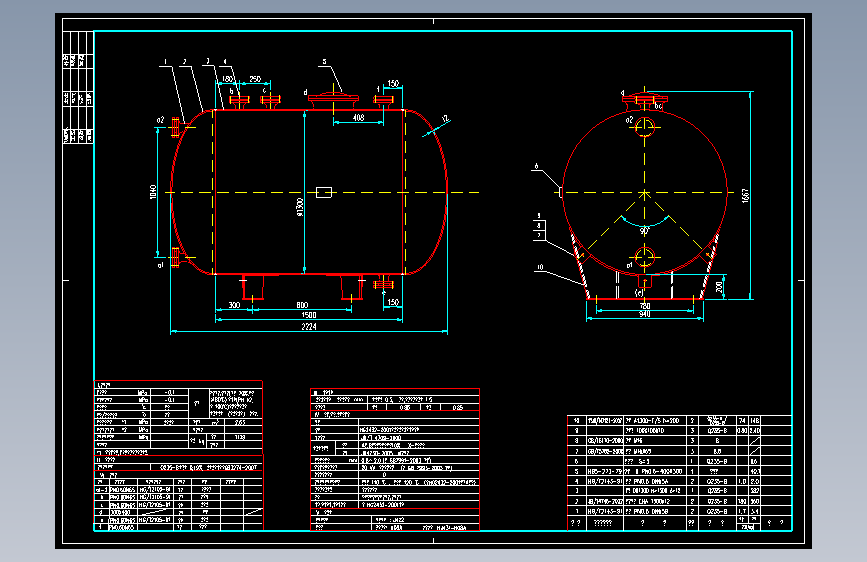Select the manhole flange on front view

tap(333, 100)
